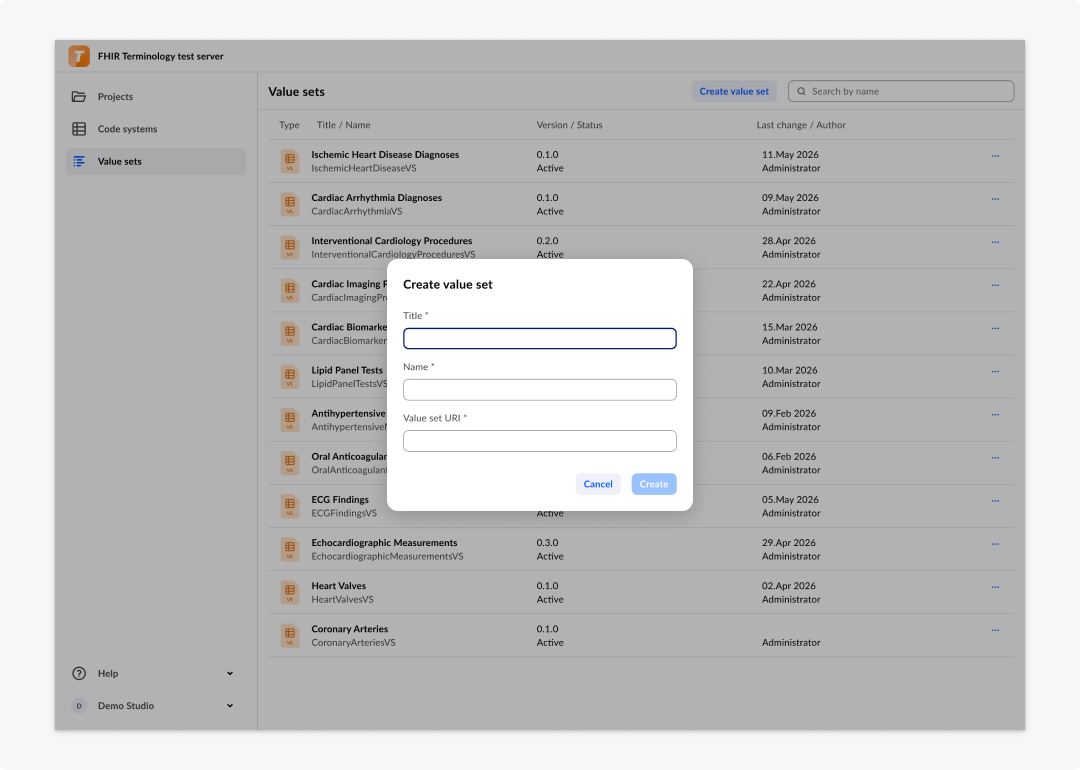The width and height of the screenshot is (1080, 770).
Task: Click the Value sets list icon
Action: (x=79, y=161)
